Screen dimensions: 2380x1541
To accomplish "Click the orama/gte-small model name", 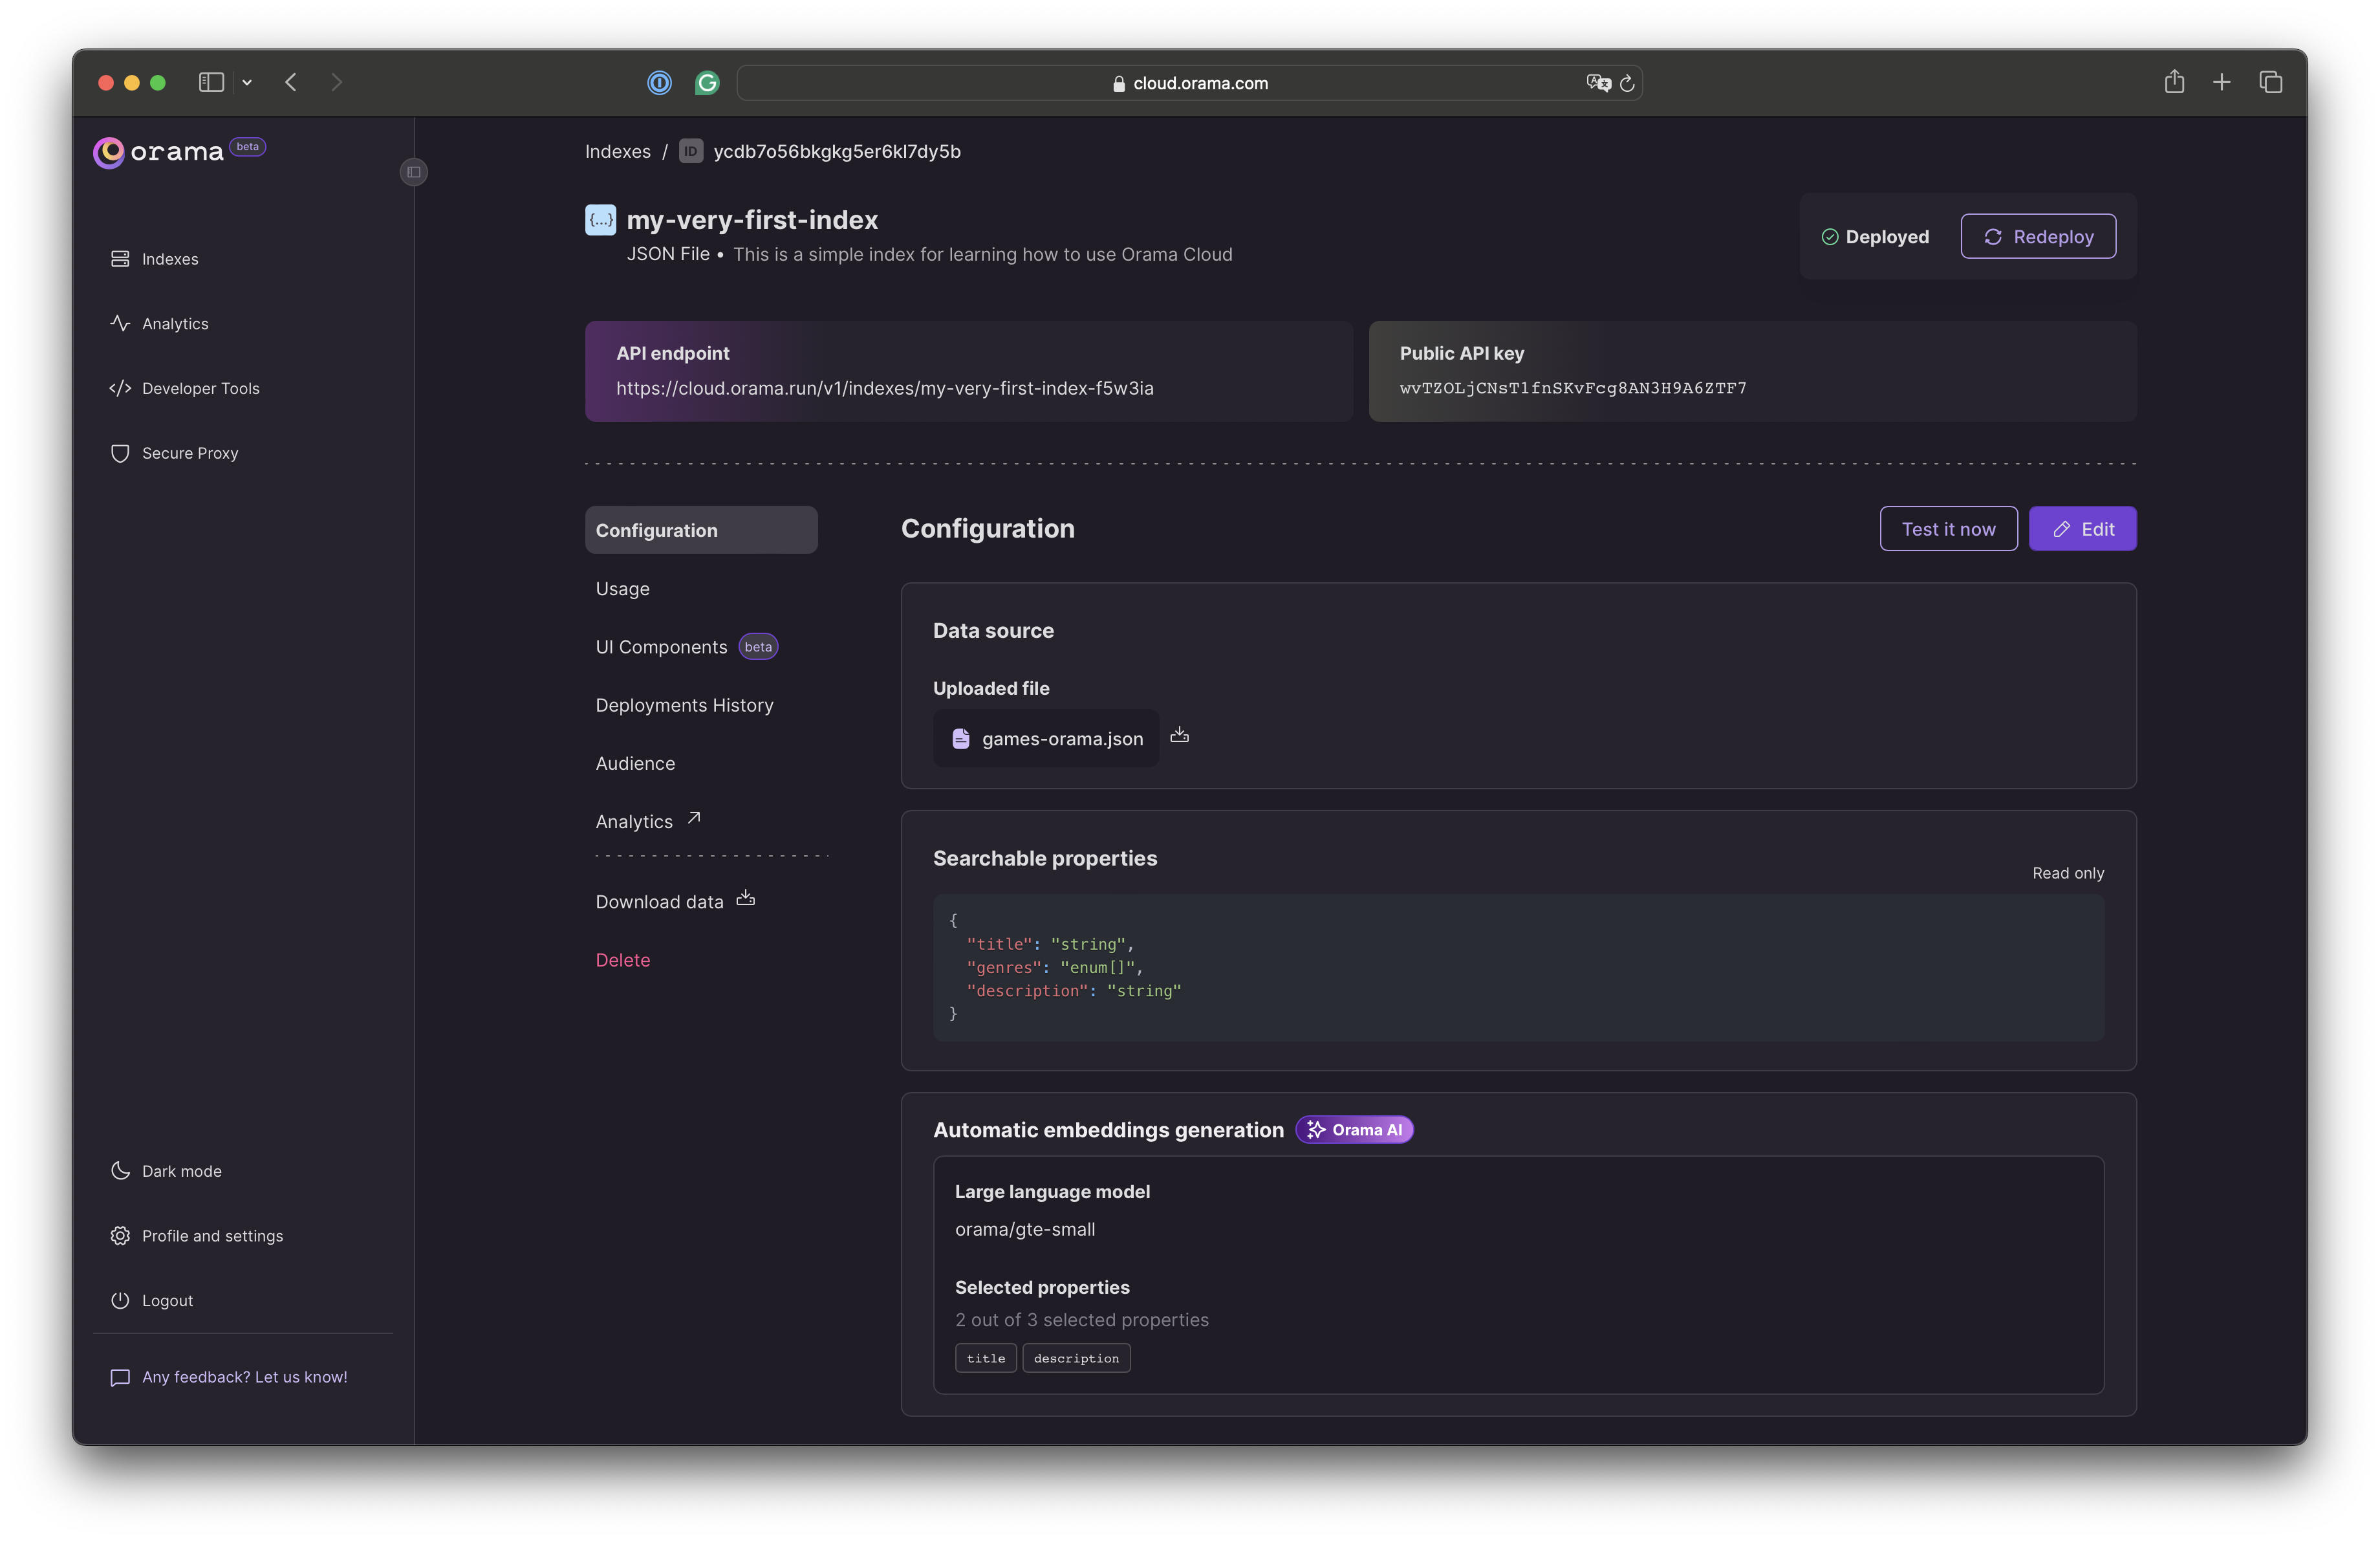I will pos(1025,1229).
